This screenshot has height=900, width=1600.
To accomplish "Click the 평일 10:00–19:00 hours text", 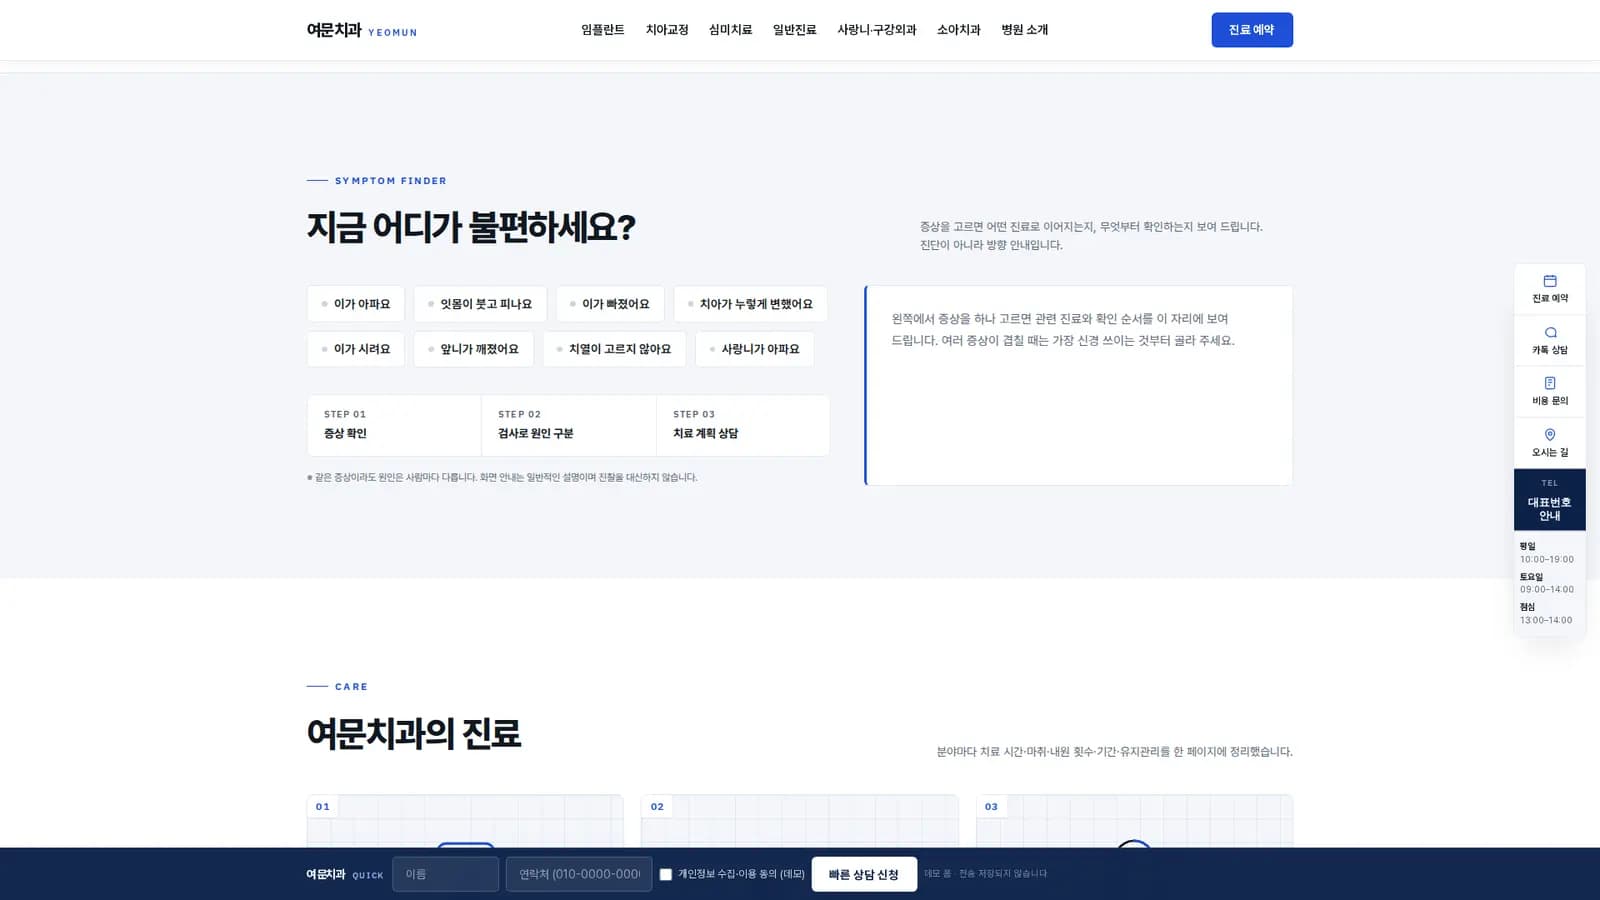I will click(1547, 553).
